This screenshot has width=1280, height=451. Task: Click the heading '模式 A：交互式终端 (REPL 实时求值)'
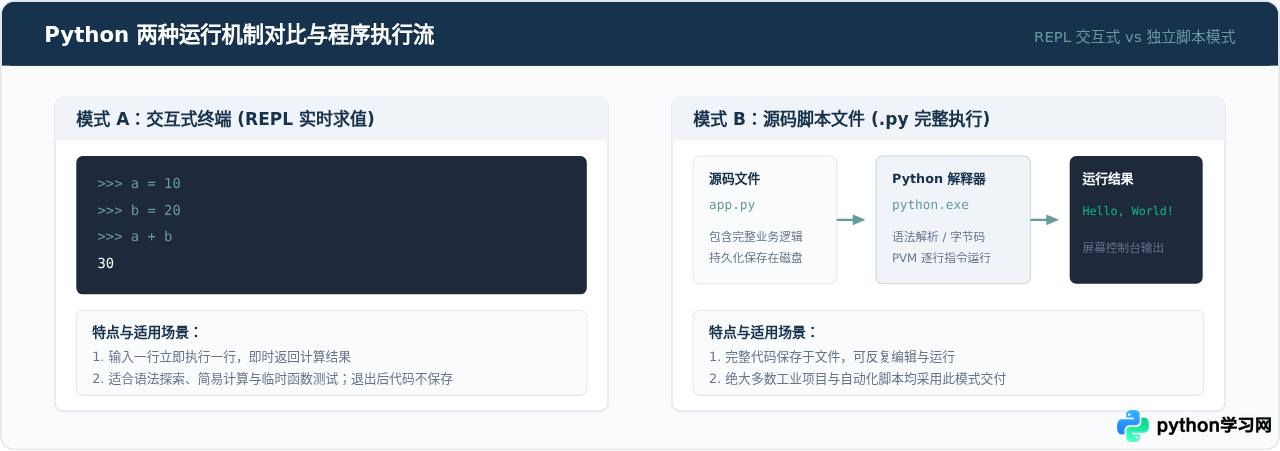pyautogui.click(x=225, y=119)
